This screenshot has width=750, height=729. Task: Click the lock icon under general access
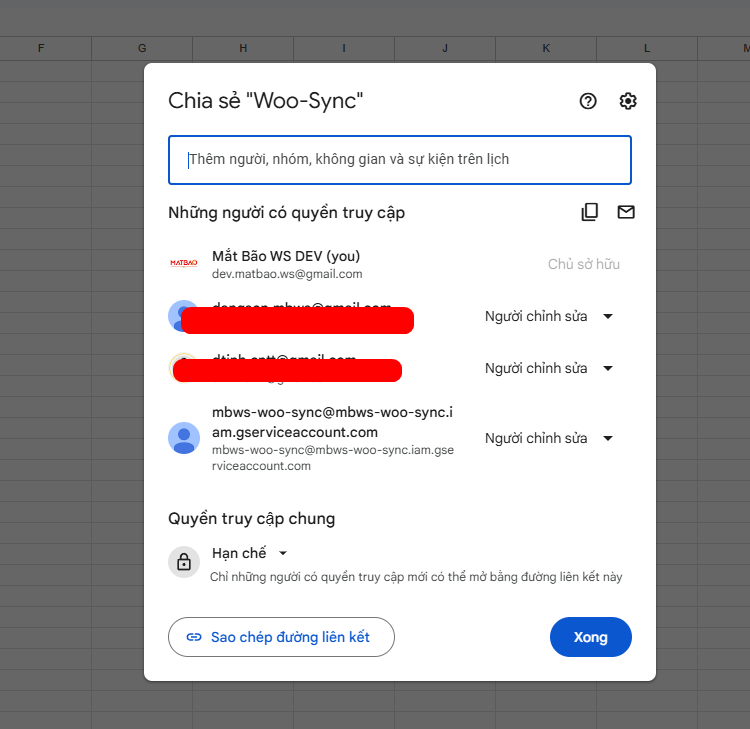[184, 562]
